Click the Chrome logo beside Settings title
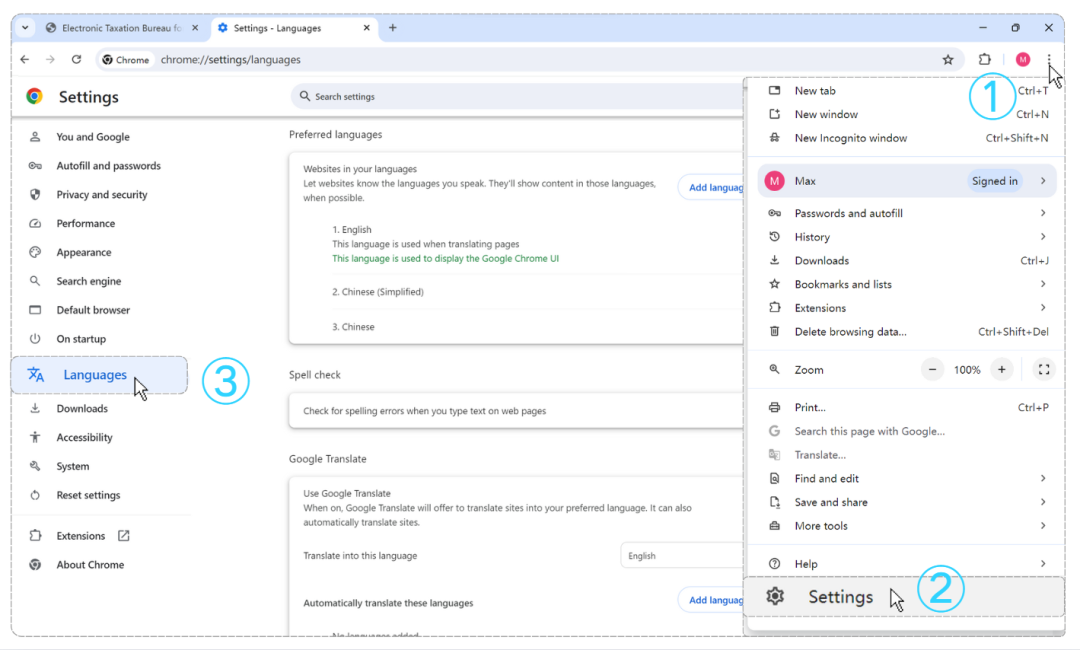1080x650 pixels. click(34, 97)
